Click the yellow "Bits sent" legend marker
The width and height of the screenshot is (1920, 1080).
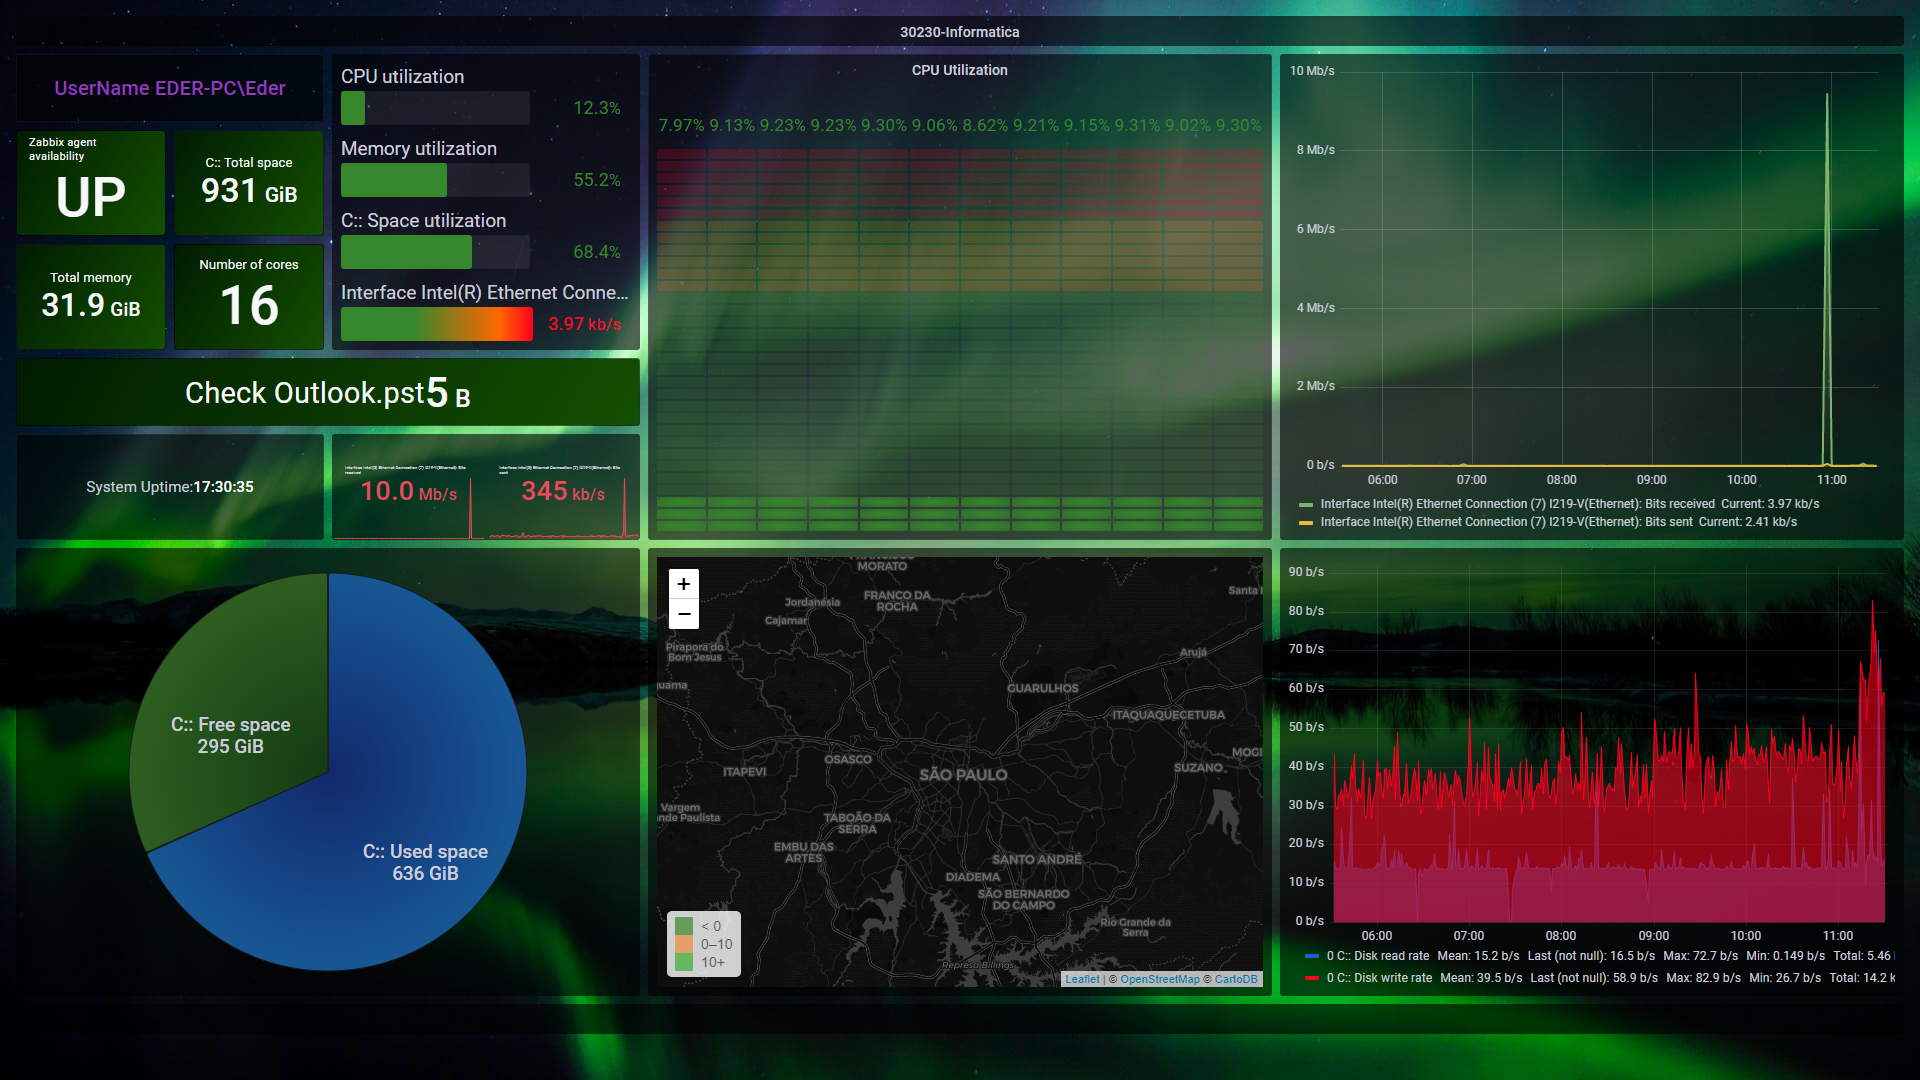tap(1306, 522)
